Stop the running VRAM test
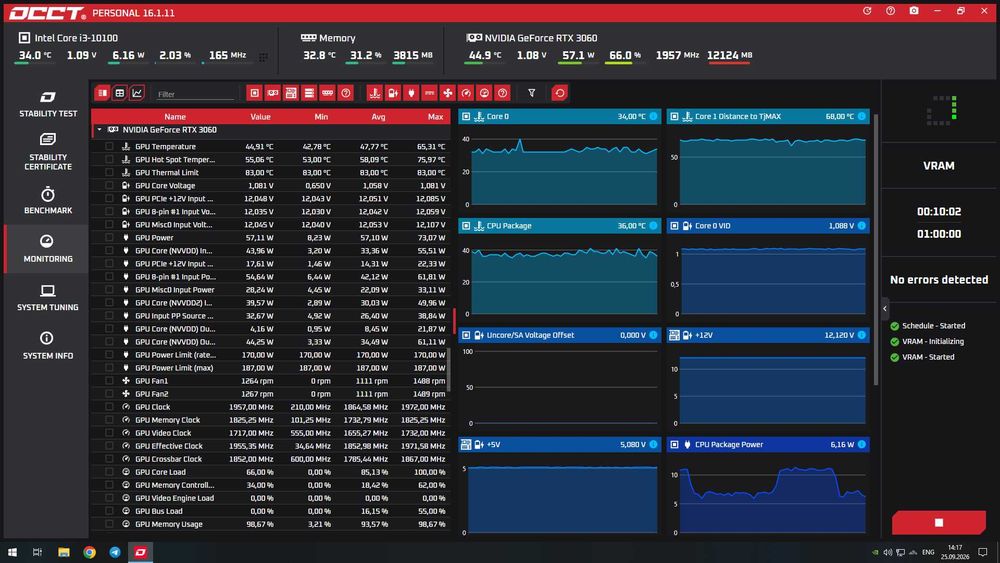Screen dimensions: 1000x563 (938, 522)
